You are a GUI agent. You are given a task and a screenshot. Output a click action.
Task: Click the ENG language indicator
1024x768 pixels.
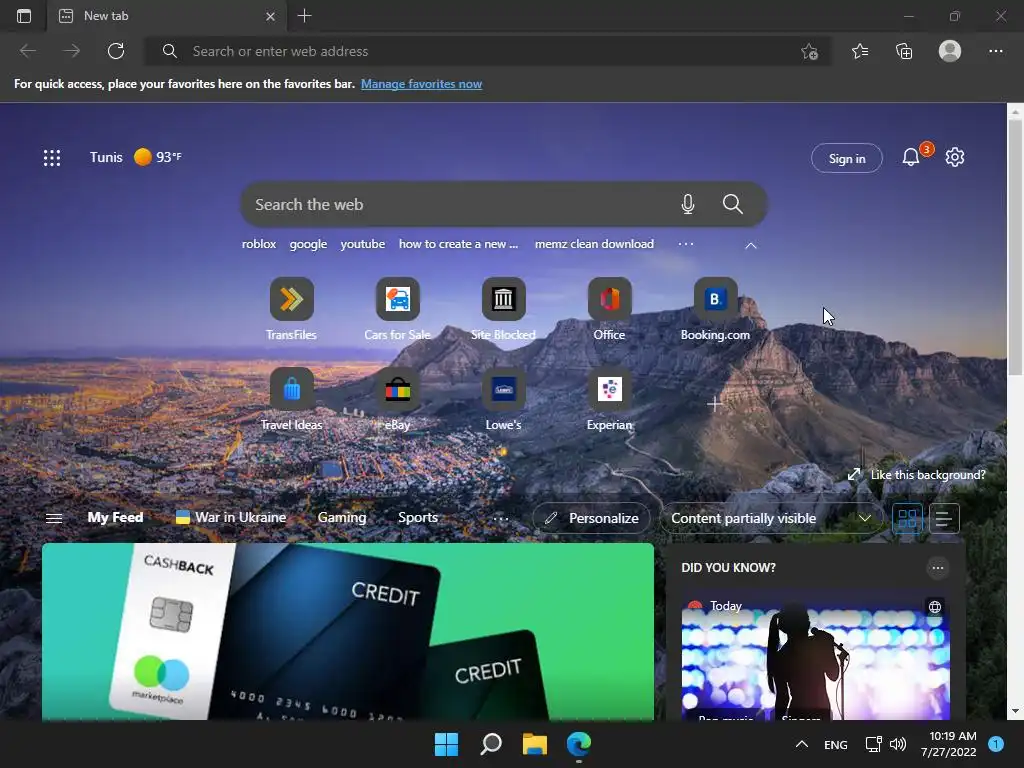coord(836,744)
